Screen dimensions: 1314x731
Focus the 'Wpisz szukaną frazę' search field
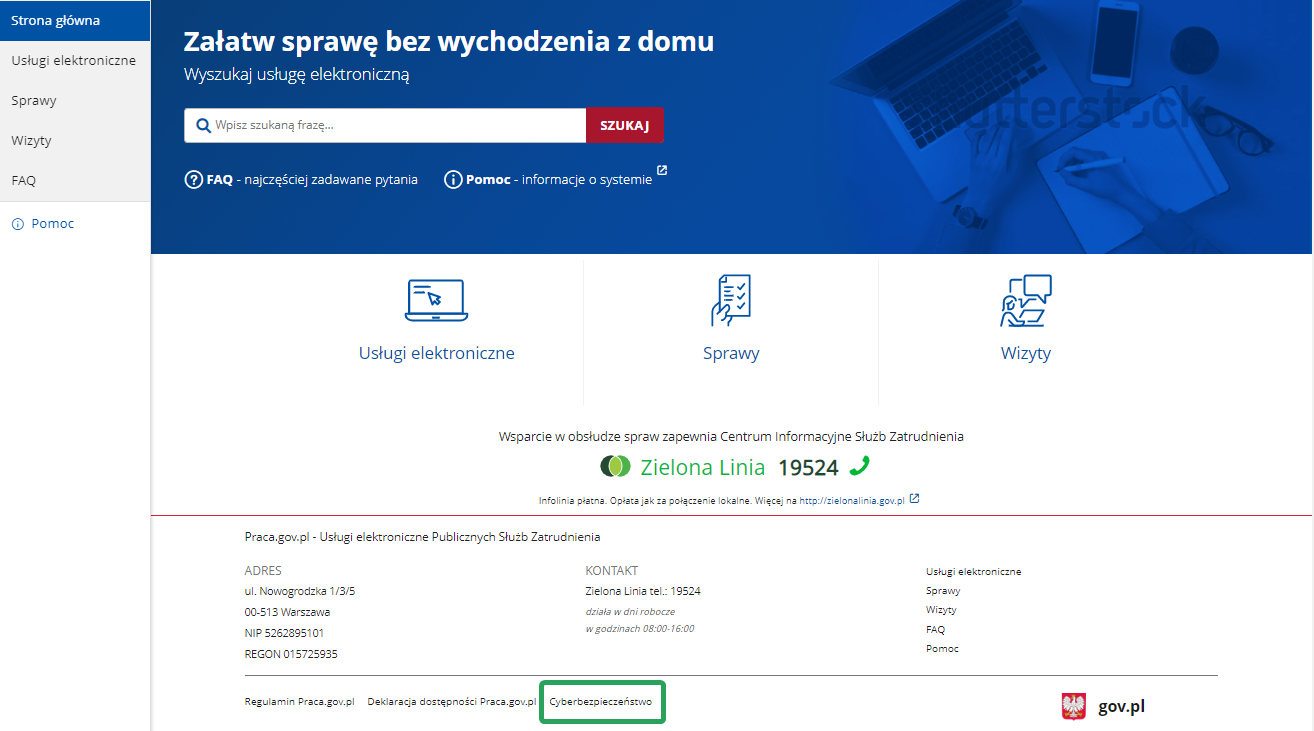(x=385, y=126)
